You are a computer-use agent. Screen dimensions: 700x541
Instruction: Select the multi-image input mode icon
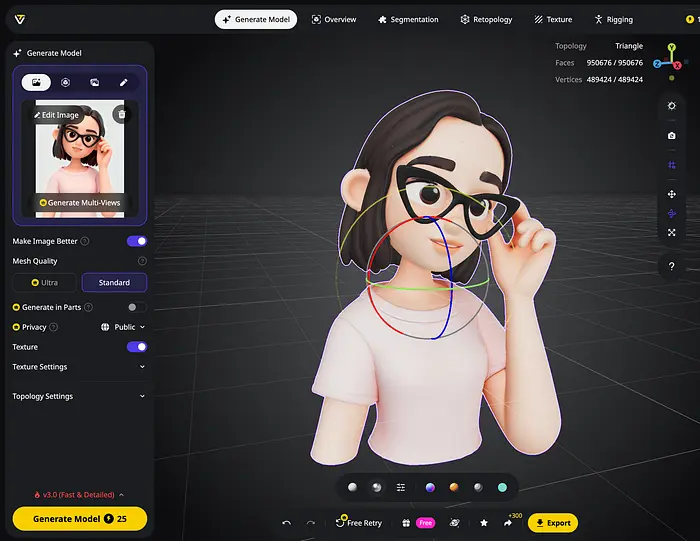94,82
